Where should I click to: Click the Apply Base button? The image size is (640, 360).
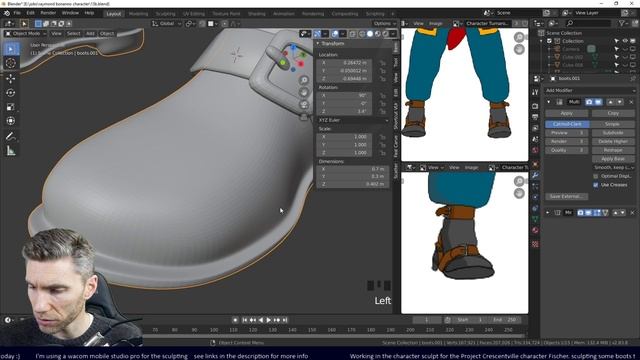click(613, 159)
